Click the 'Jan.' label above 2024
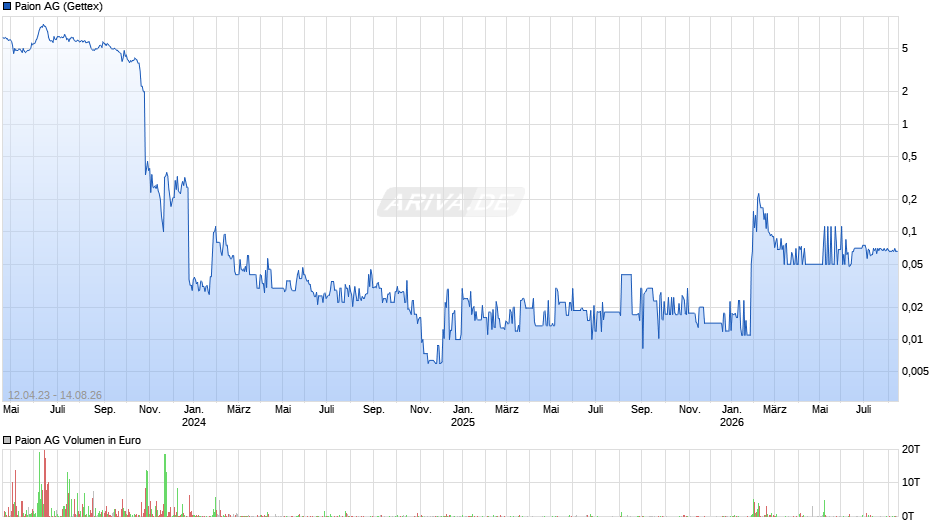Image resolution: width=940 pixels, height=526 pixels. click(194, 410)
